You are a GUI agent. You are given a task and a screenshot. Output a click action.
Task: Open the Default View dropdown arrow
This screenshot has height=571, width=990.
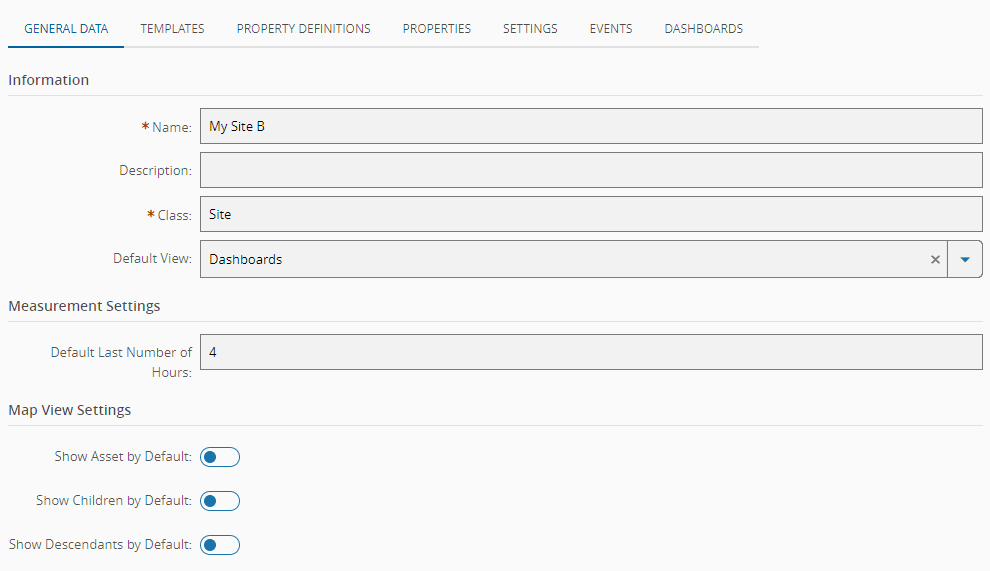(x=965, y=259)
